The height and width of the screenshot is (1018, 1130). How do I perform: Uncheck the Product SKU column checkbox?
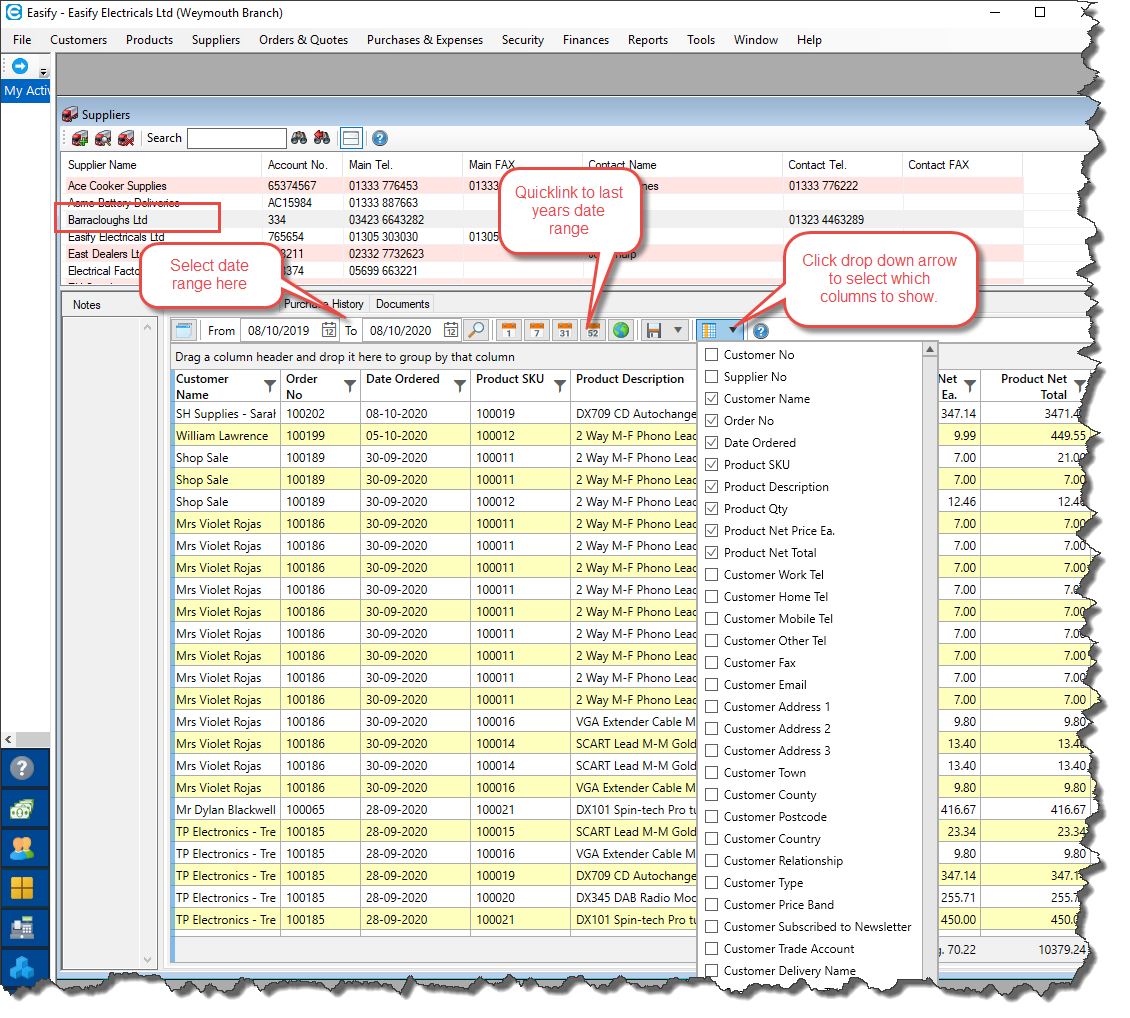(x=712, y=465)
